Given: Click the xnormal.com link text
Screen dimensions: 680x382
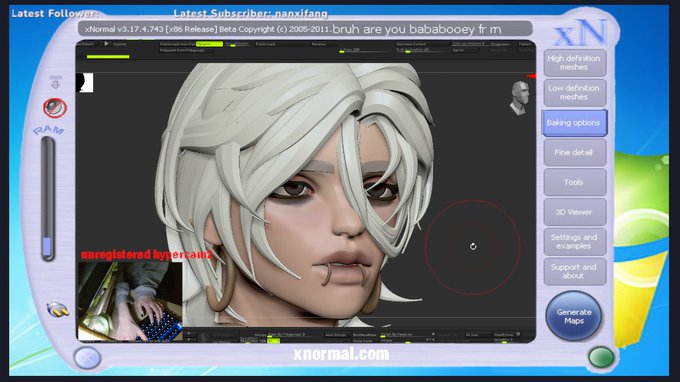Looking at the screenshot, I should pos(341,354).
